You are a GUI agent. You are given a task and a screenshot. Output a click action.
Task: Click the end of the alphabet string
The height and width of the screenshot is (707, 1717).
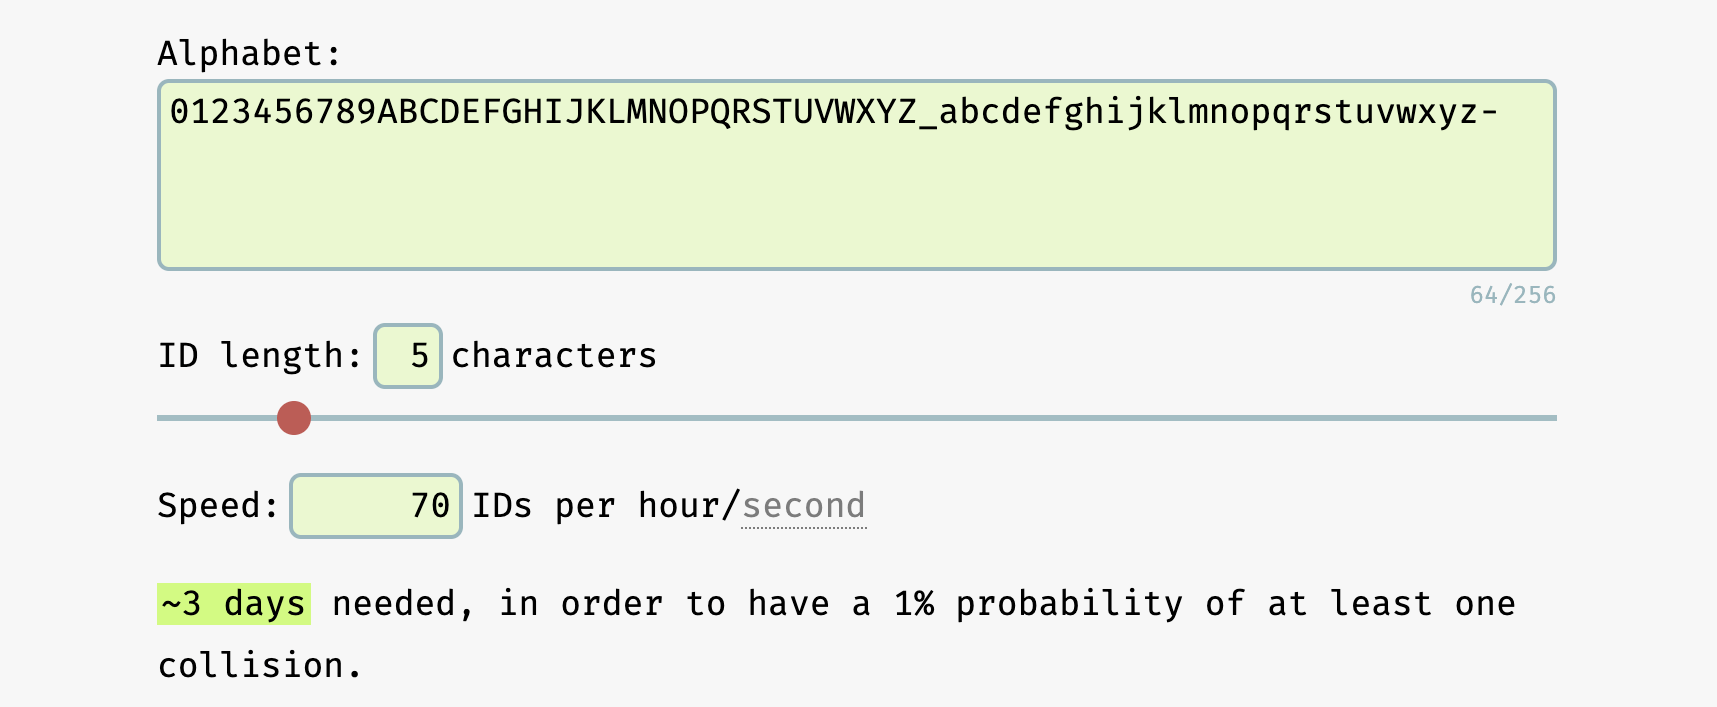click(x=1499, y=112)
